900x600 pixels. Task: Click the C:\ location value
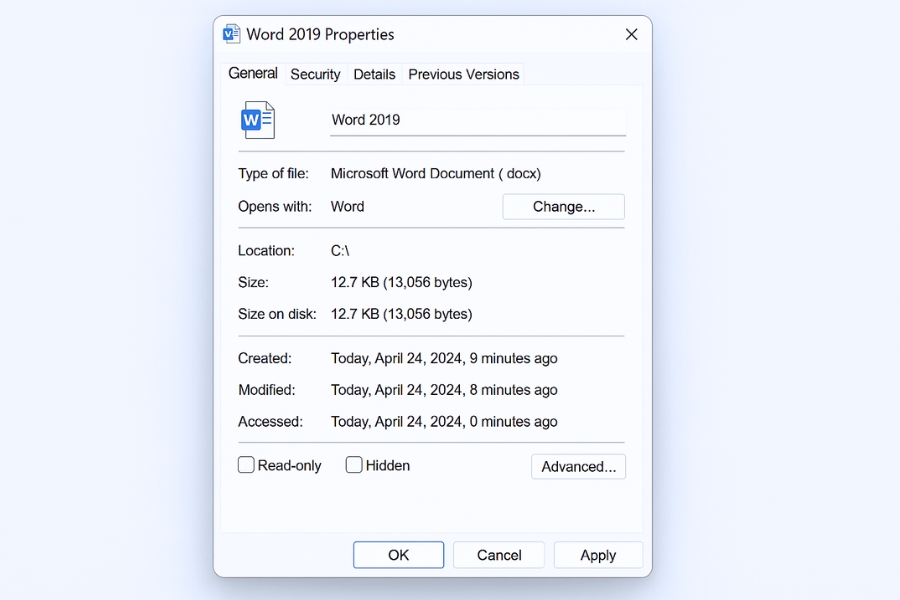[340, 251]
